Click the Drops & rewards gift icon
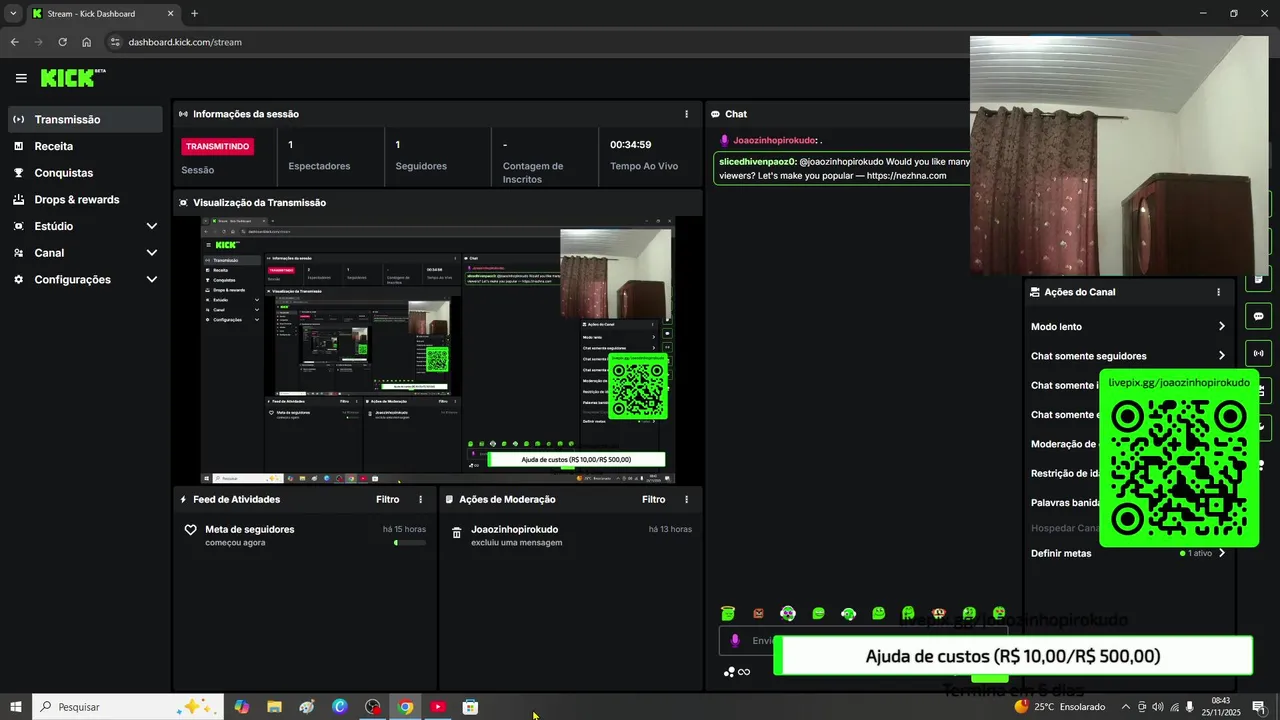1280x720 pixels. pyautogui.click(x=18, y=199)
